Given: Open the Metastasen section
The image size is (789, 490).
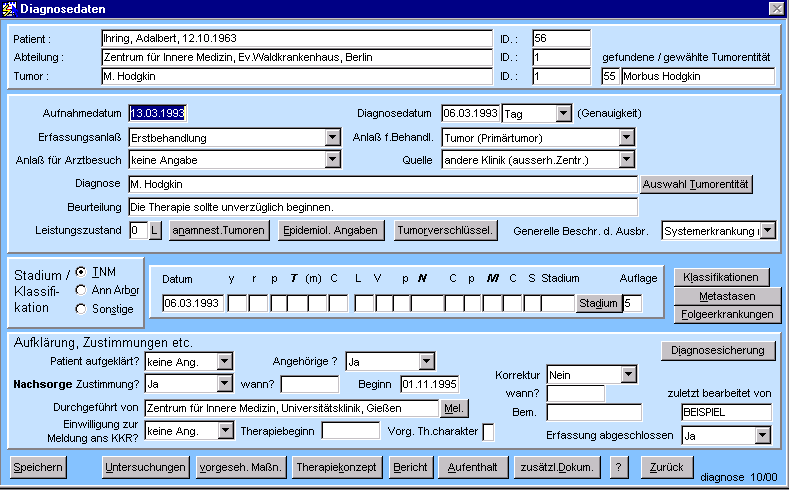Looking at the screenshot, I should coord(727,296).
